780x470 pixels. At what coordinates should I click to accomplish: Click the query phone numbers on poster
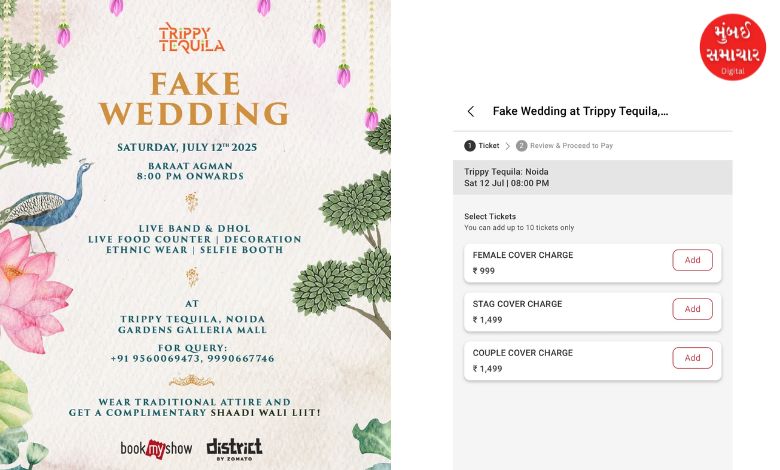click(192, 359)
